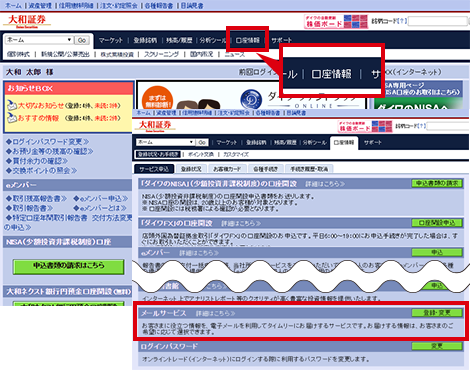Click 登録・変更 button for メールサービス
This screenshot has width=470, height=370.
437,313
